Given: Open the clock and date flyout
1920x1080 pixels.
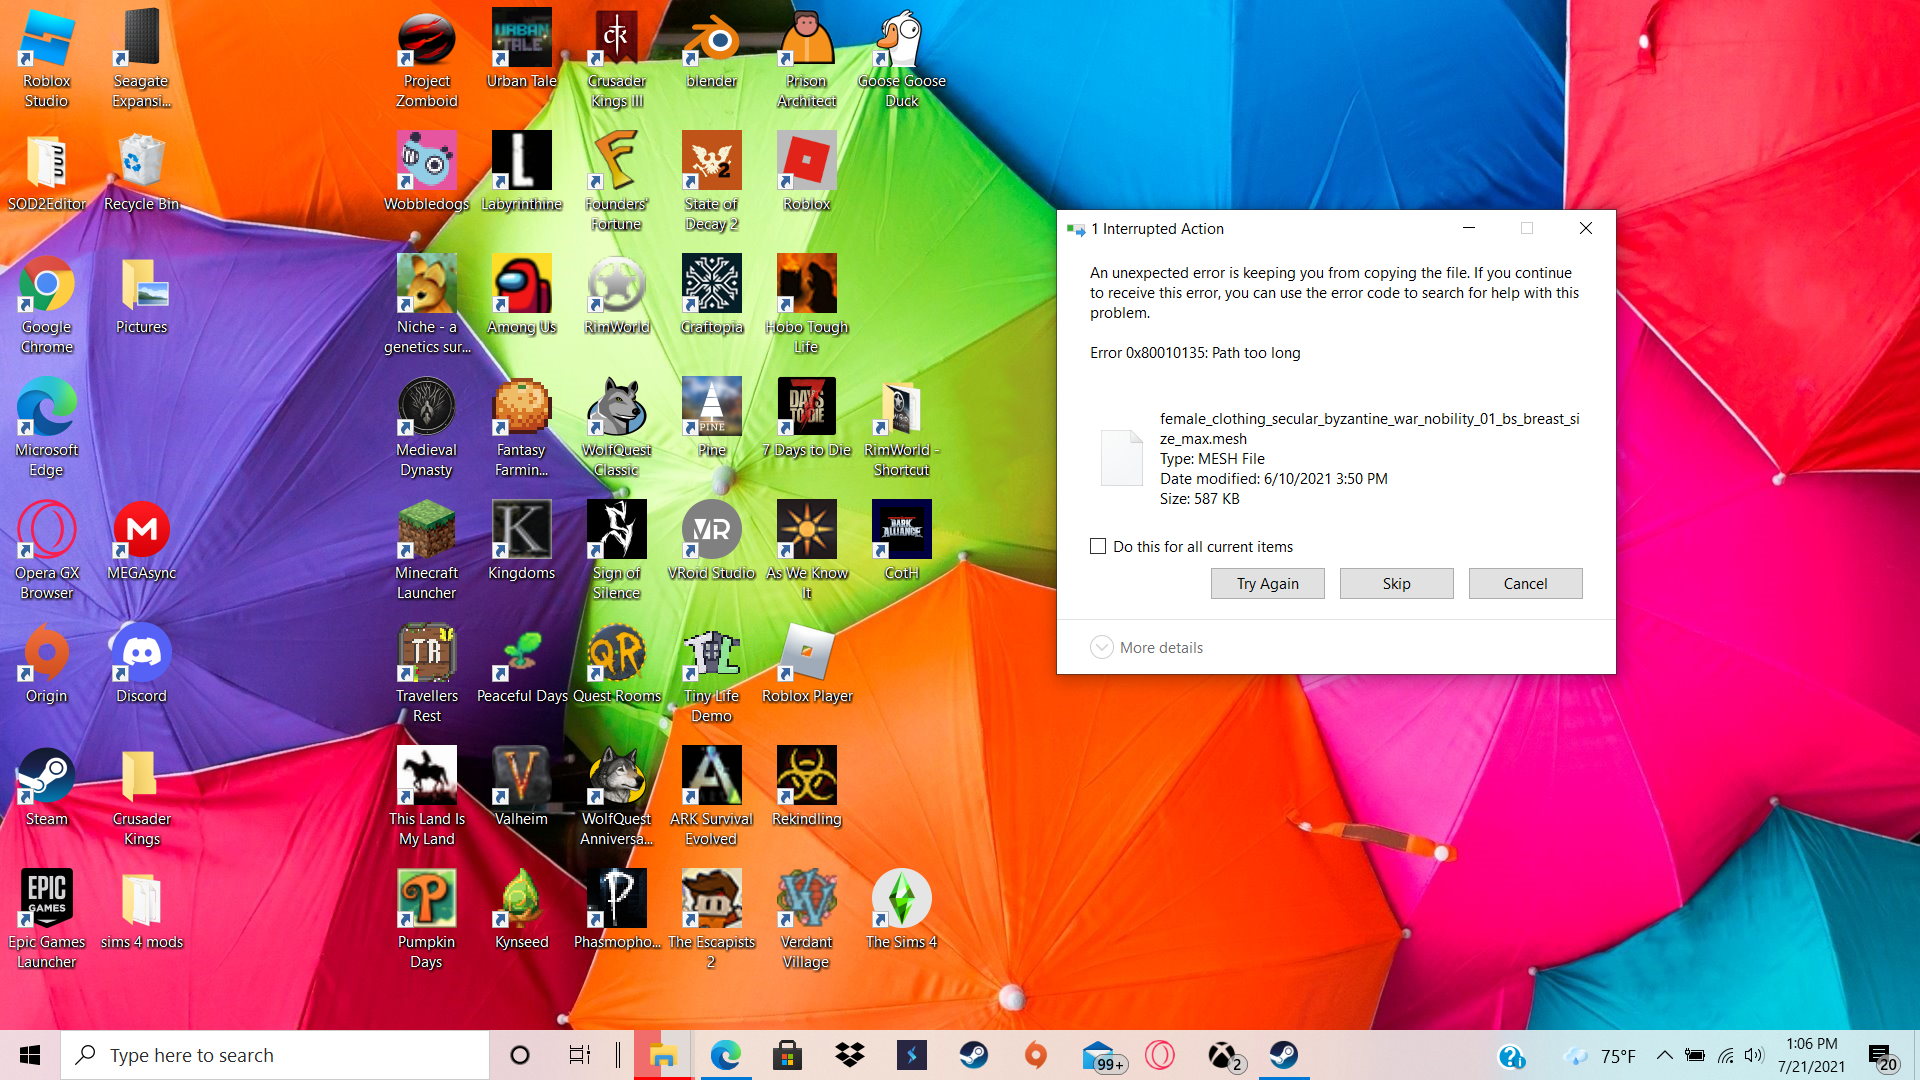Looking at the screenshot, I should 1811,1055.
